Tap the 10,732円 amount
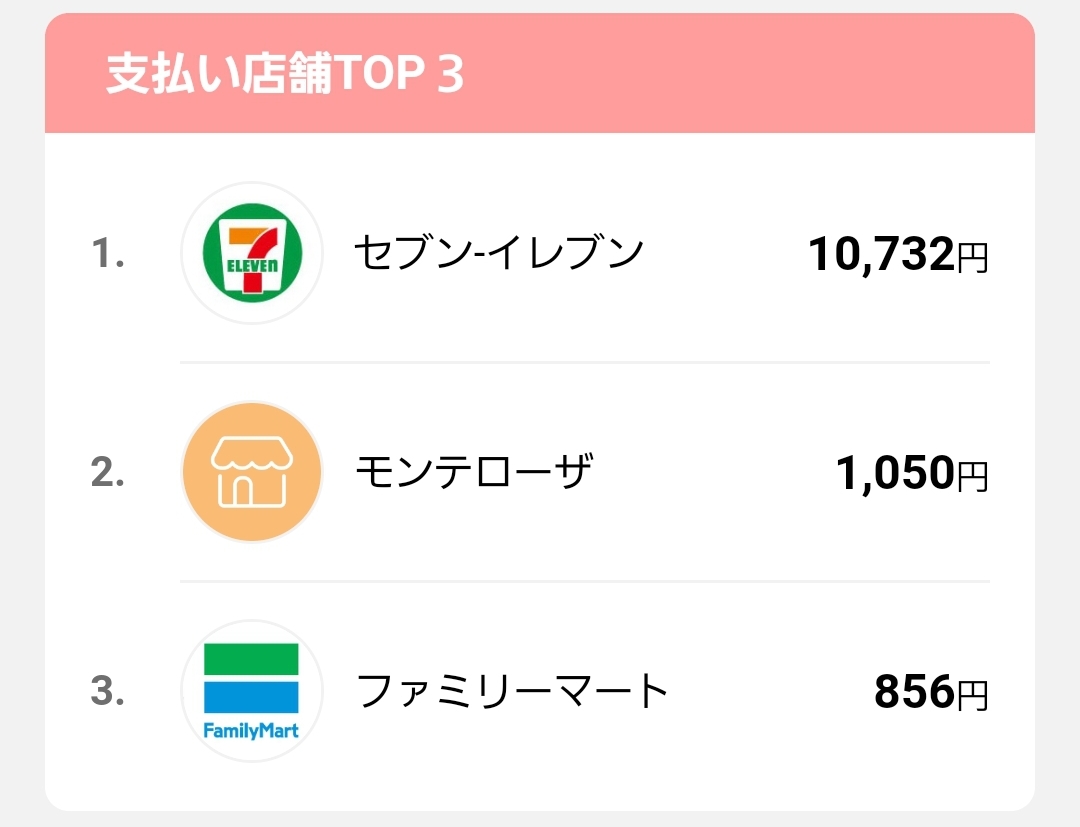The width and height of the screenshot is (1080, 827). (x=899, y=254)
